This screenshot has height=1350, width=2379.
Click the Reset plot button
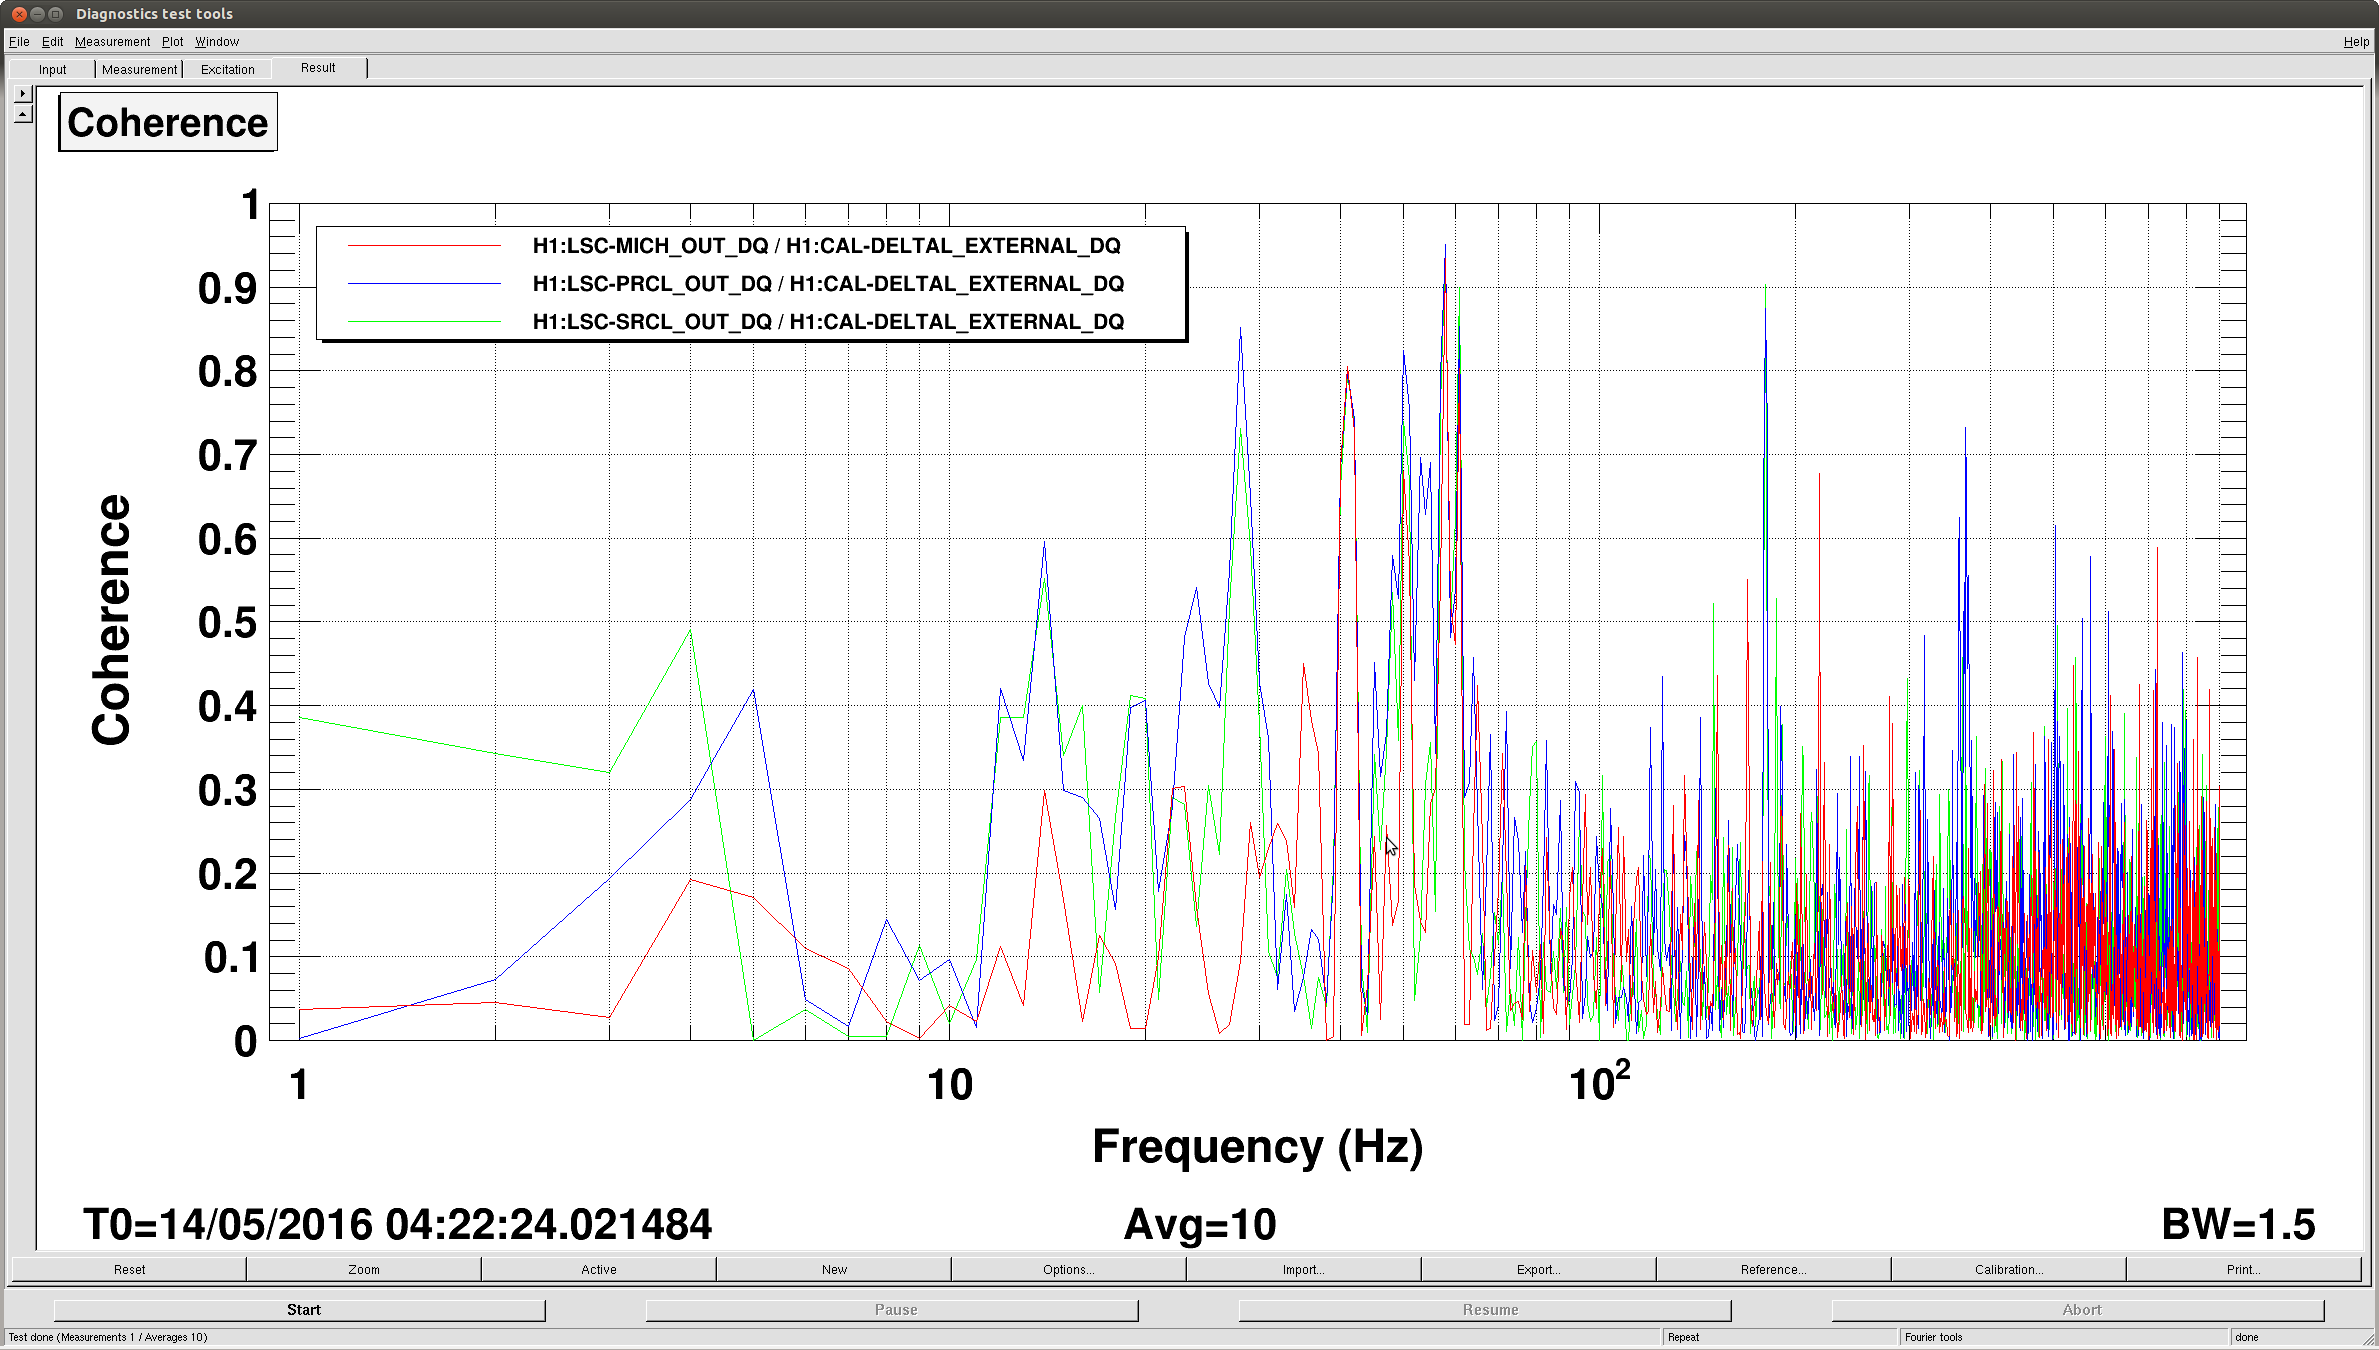[129, 1269]
